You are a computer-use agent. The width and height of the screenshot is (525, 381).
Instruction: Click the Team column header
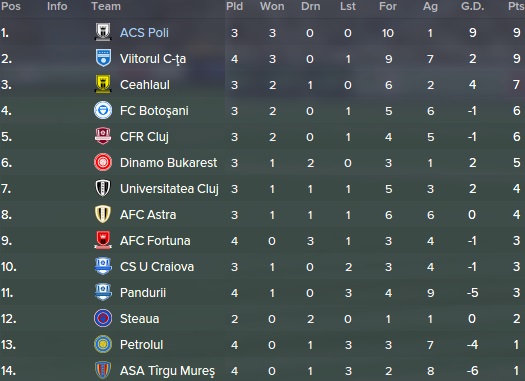pyautogui.click(x=106, y=6)
